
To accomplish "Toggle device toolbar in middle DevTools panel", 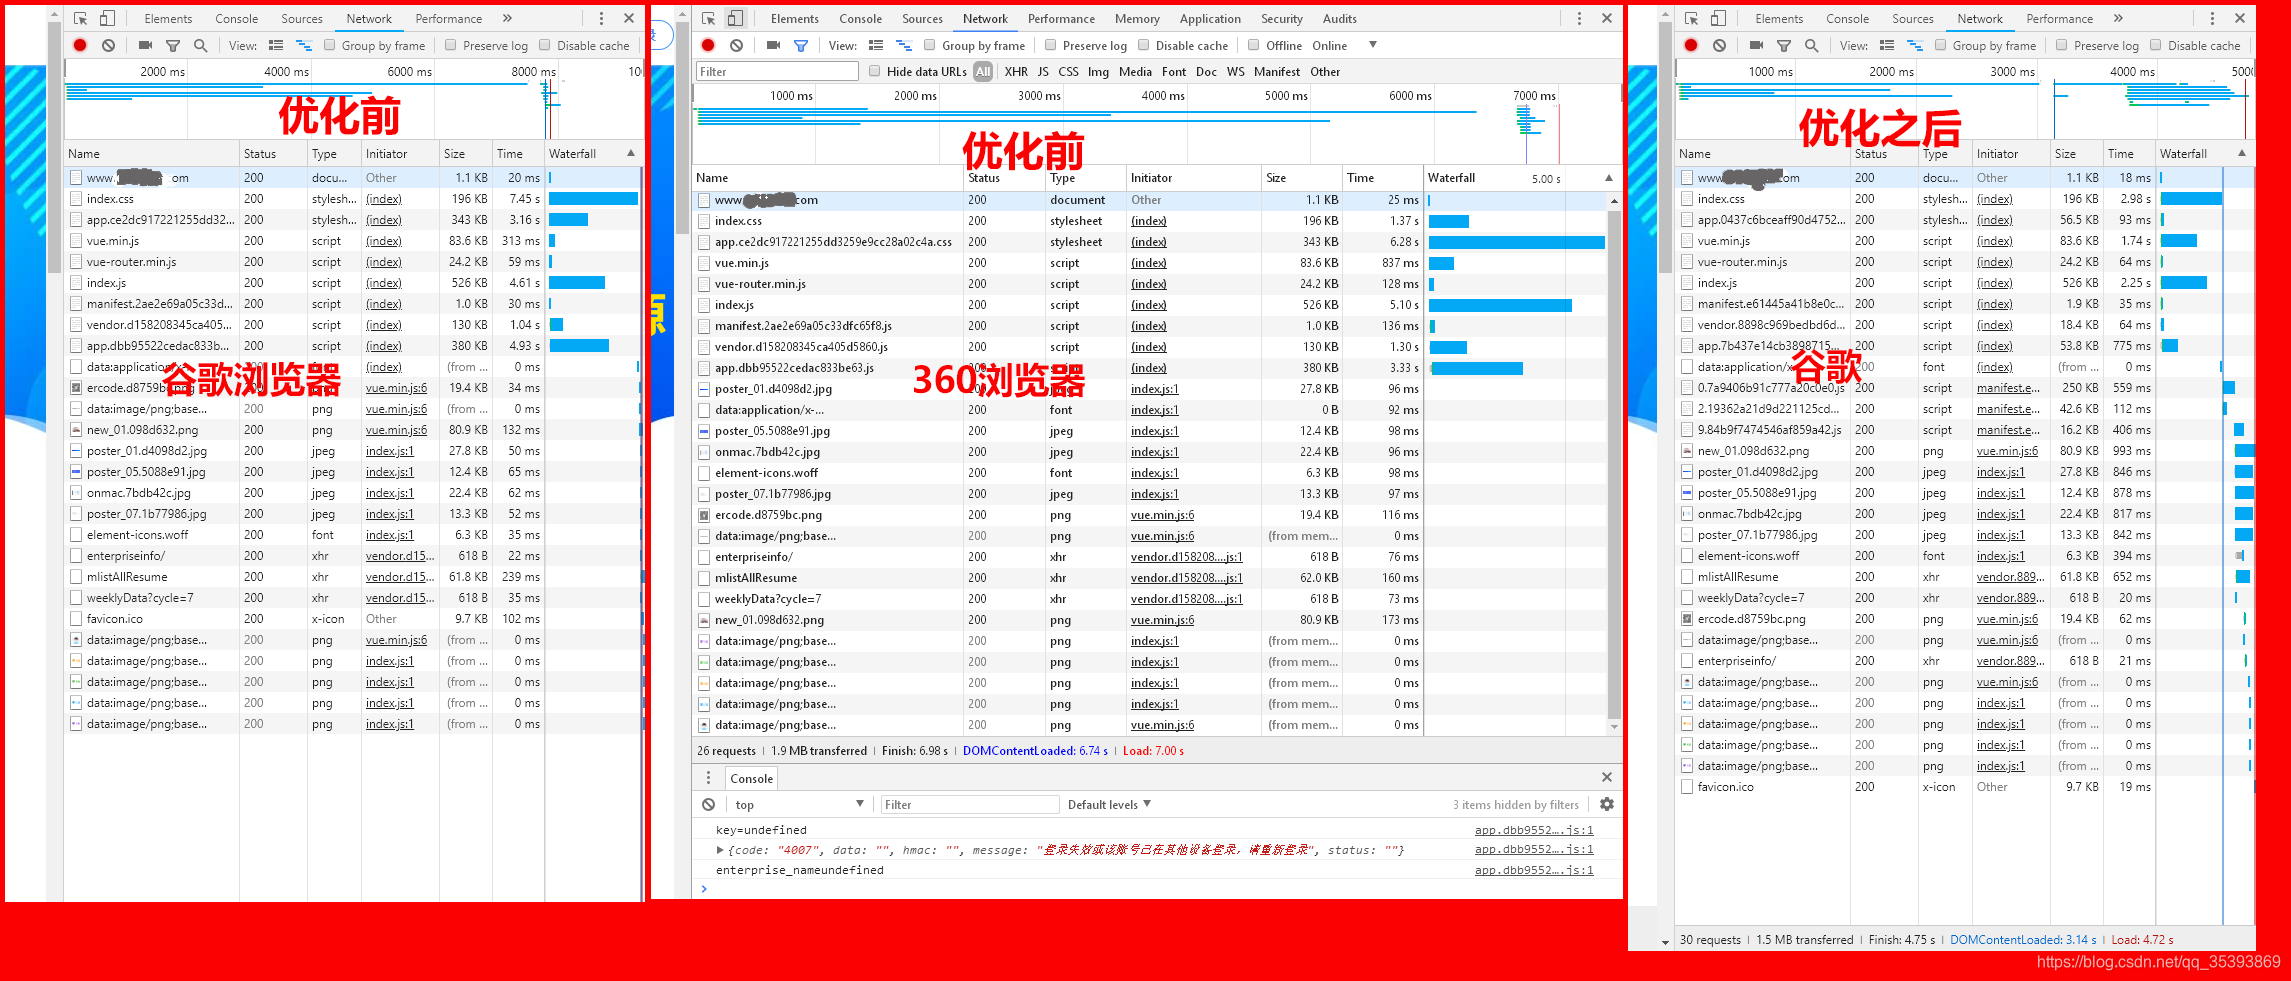I will (734, 18).
